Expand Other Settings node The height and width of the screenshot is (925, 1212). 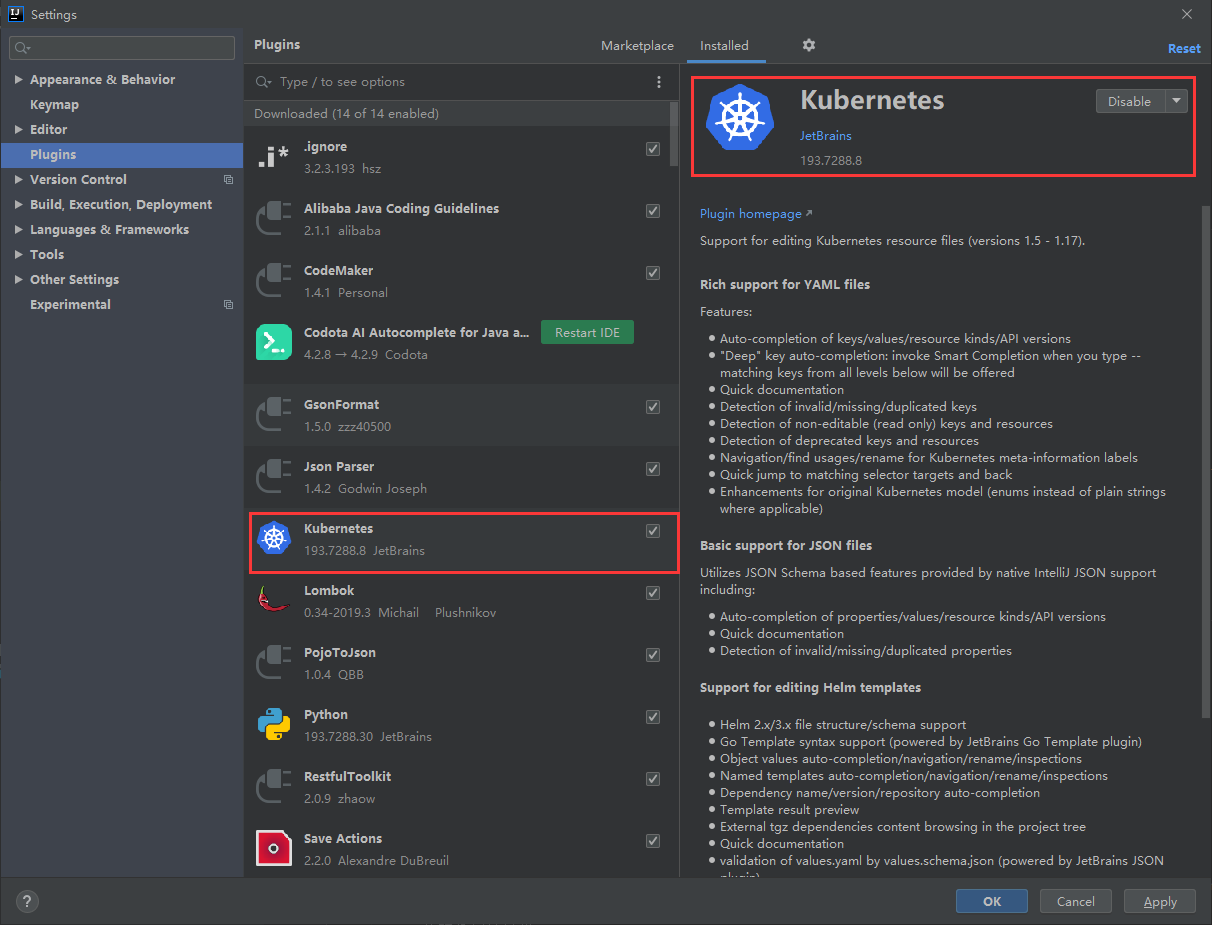point(19,280)
